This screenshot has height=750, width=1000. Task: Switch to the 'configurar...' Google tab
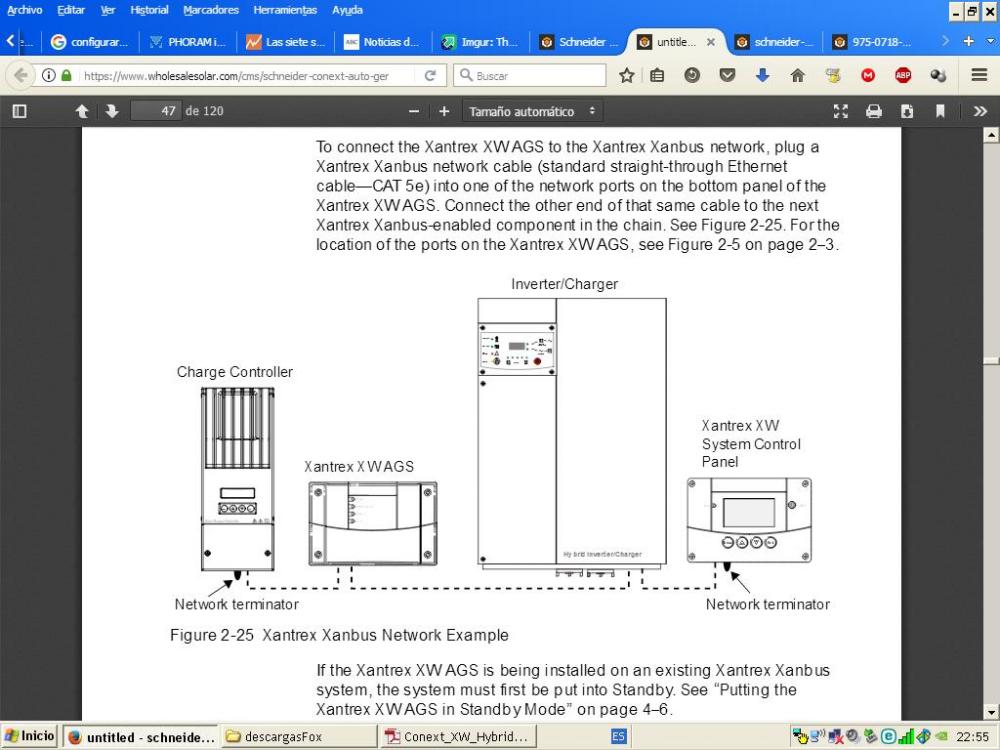[90, 42]
